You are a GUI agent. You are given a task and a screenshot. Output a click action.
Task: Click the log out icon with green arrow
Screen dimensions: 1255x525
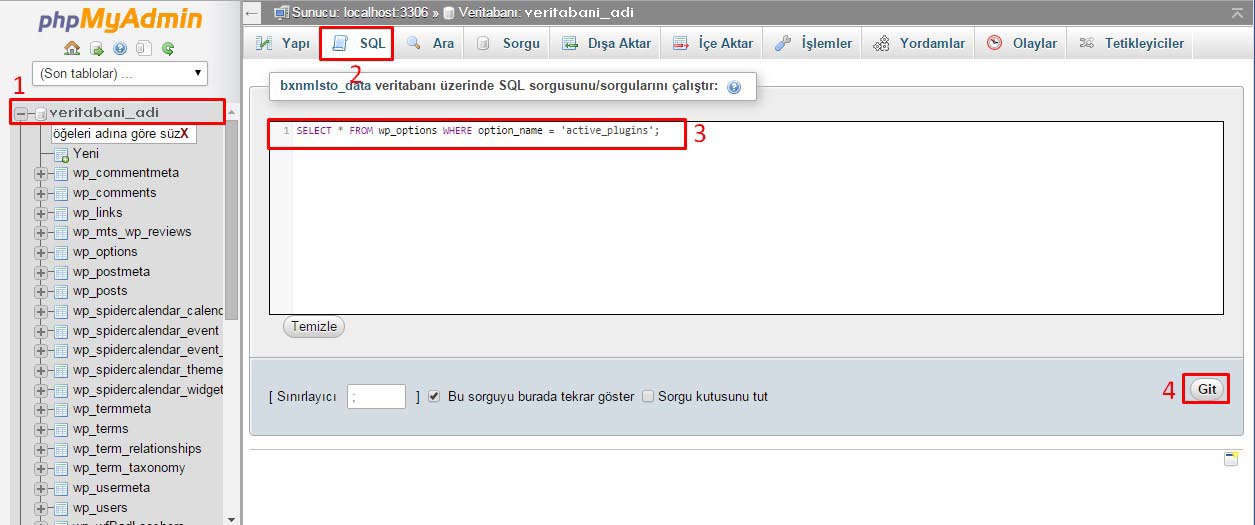tap(96, 48)
